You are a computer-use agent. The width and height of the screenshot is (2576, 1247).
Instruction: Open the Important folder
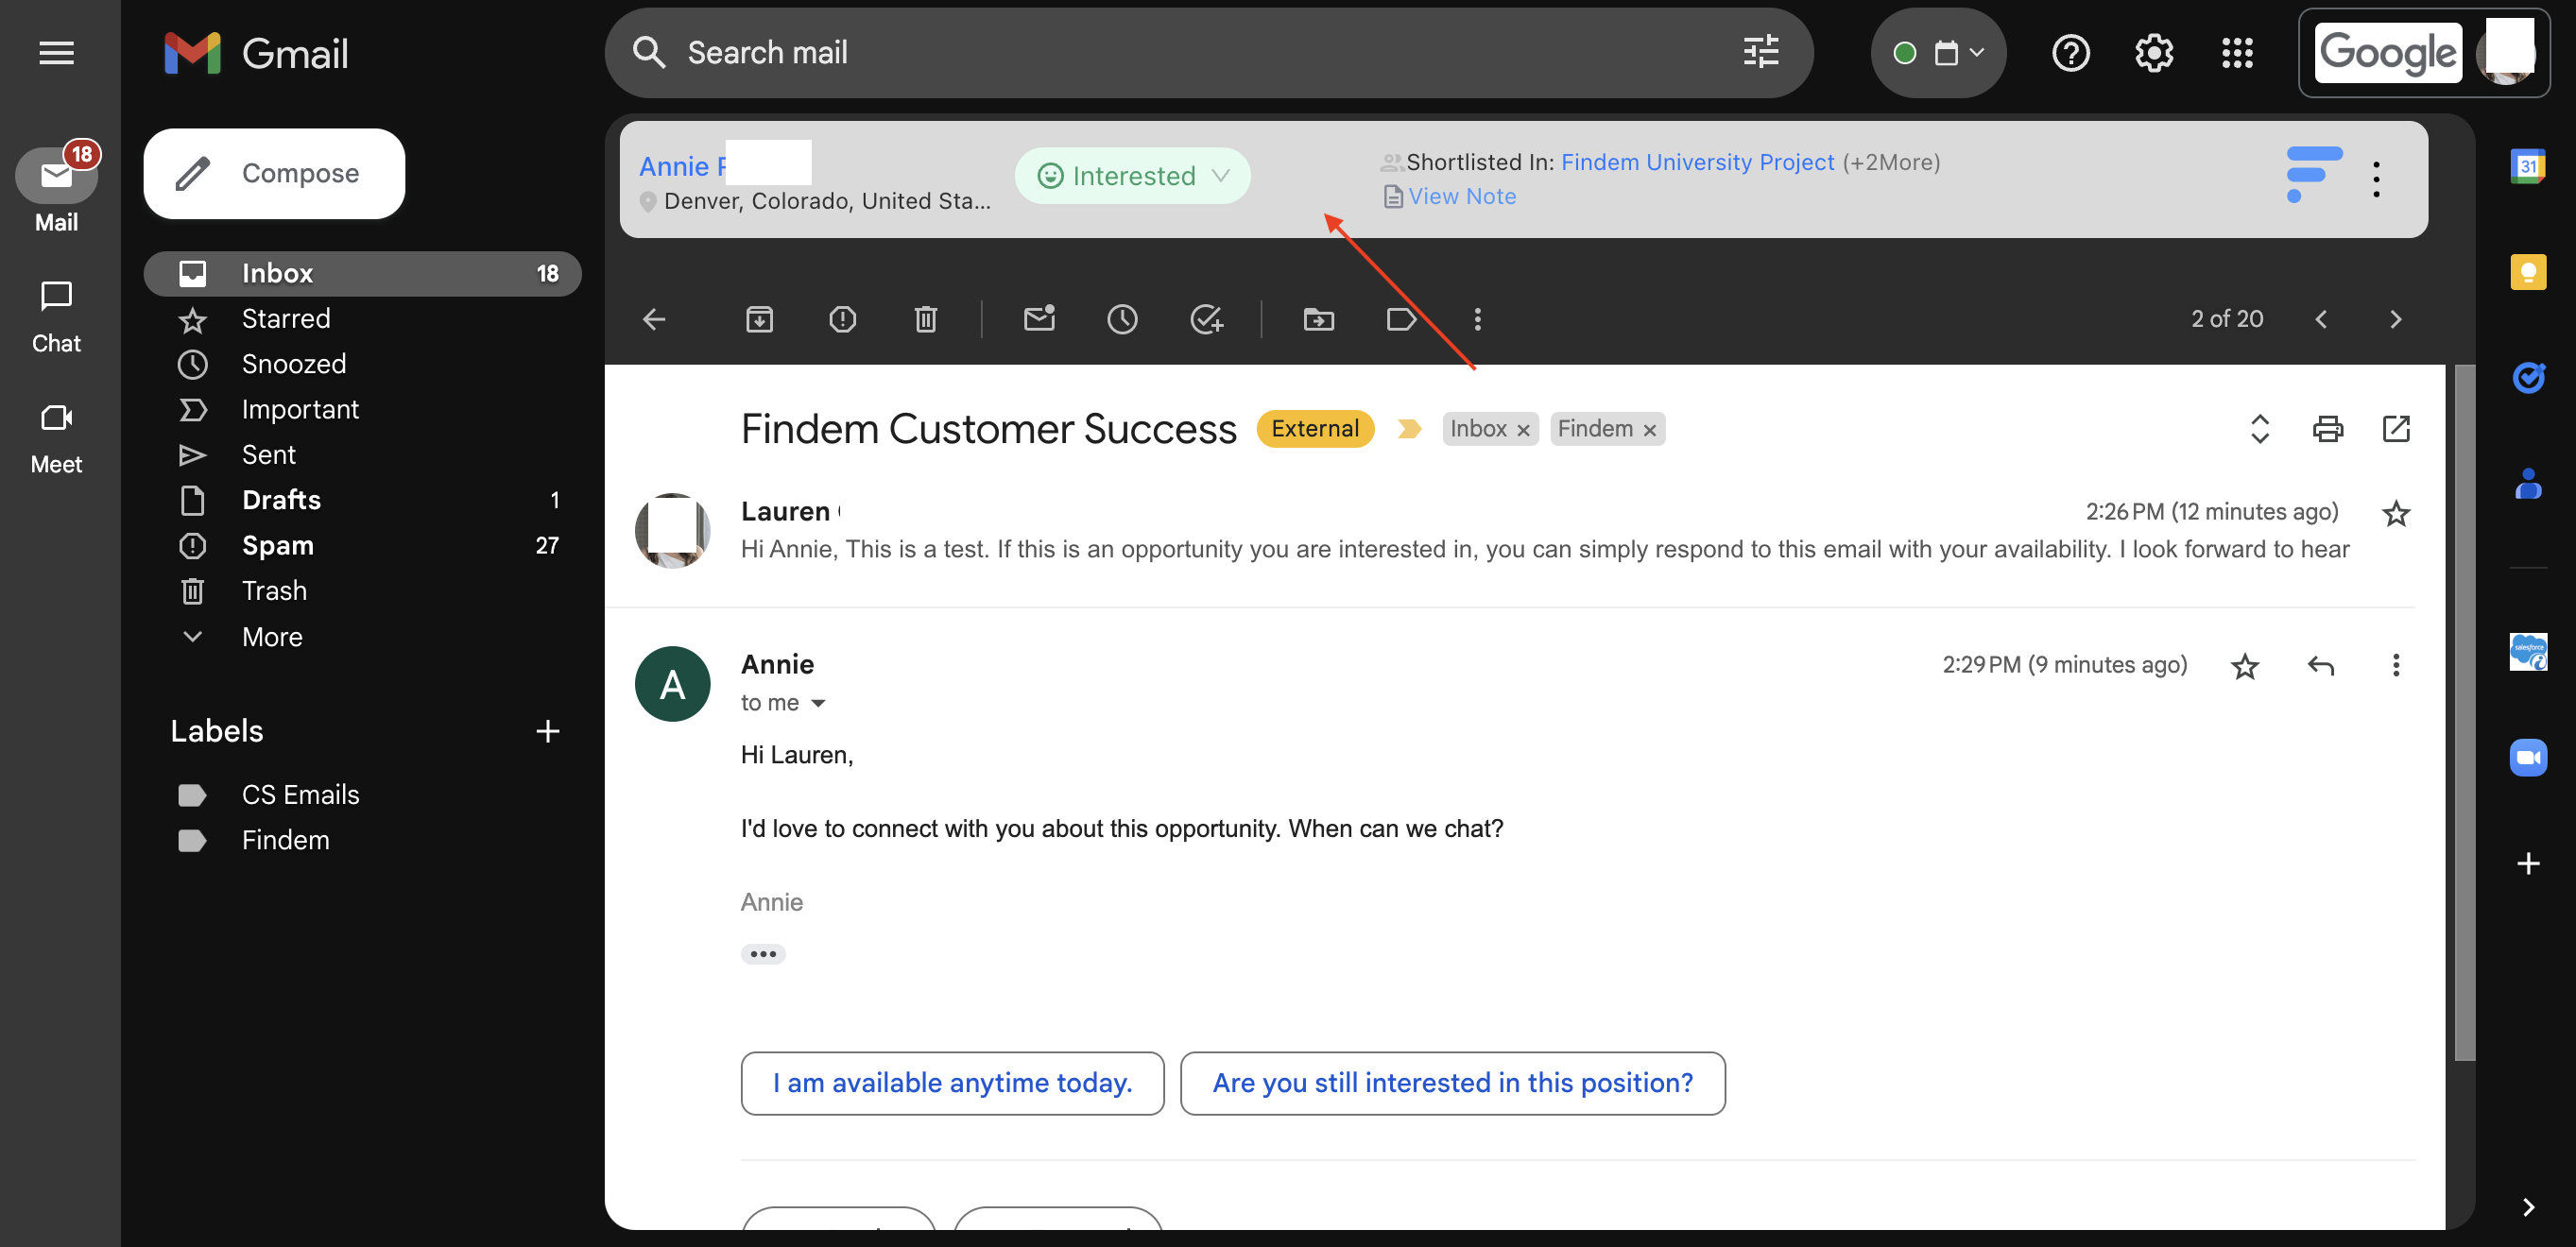[362, 409]
